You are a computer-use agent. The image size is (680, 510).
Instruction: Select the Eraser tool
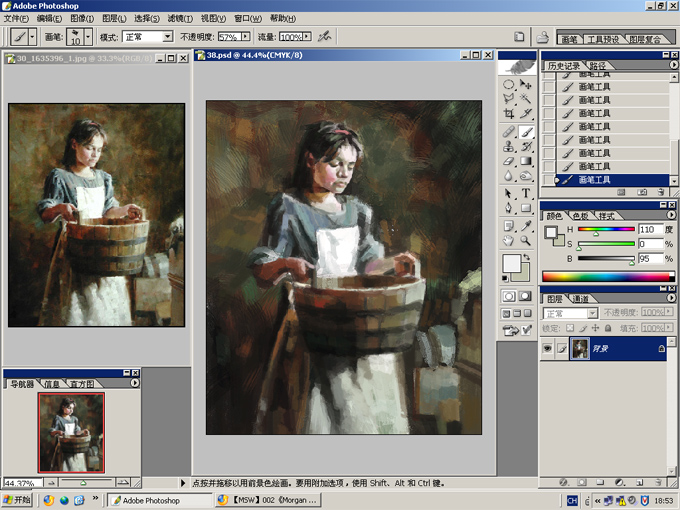(509, 161)
